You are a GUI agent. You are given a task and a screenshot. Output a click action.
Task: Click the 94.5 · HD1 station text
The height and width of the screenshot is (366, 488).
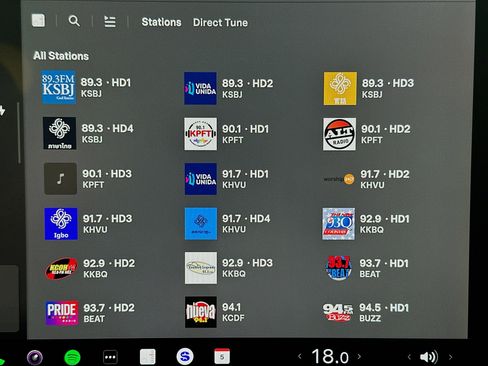384,308
